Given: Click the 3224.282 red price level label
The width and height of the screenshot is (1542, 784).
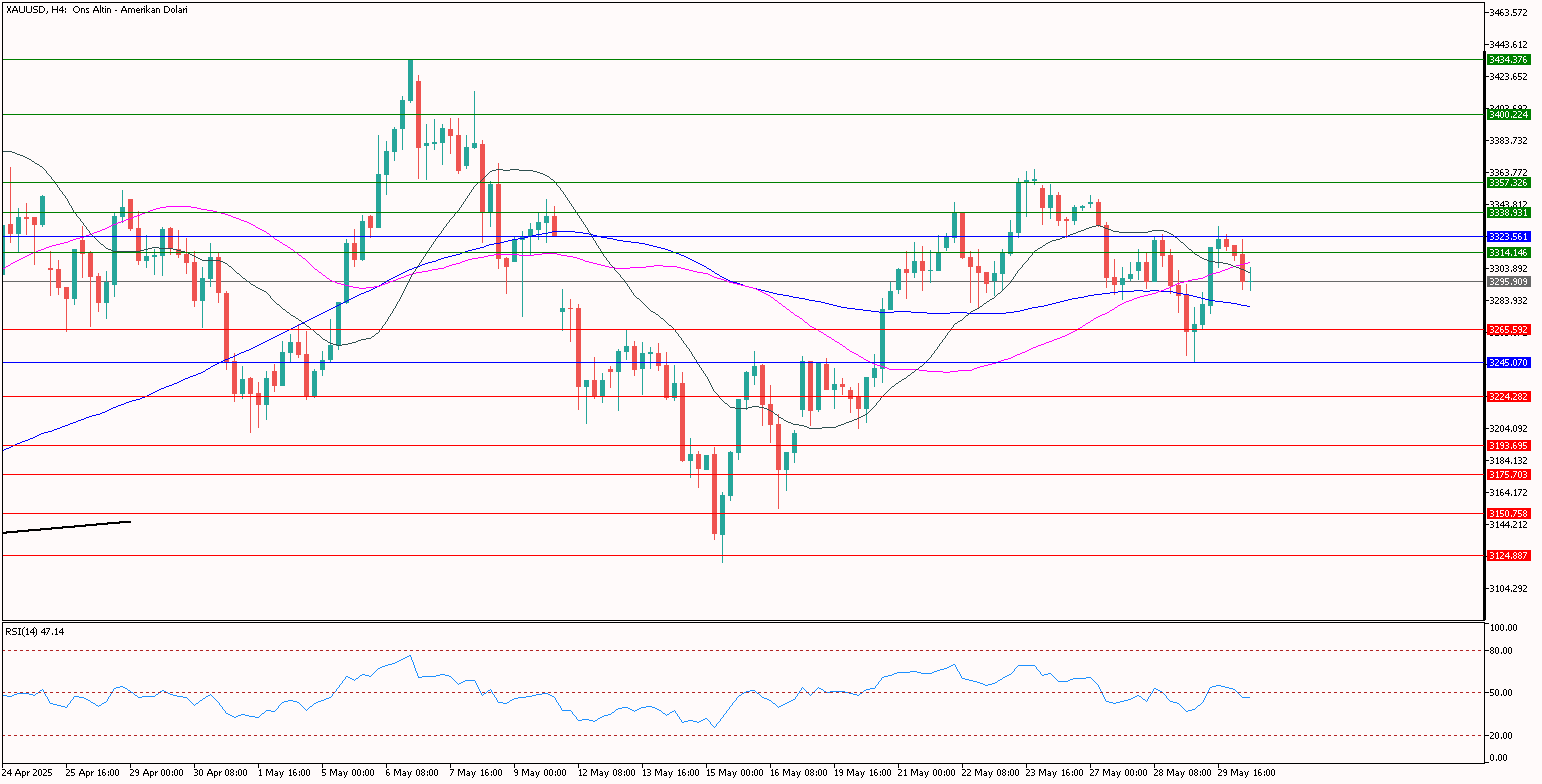Looking at the screenshot, I should pos(1509,396).
